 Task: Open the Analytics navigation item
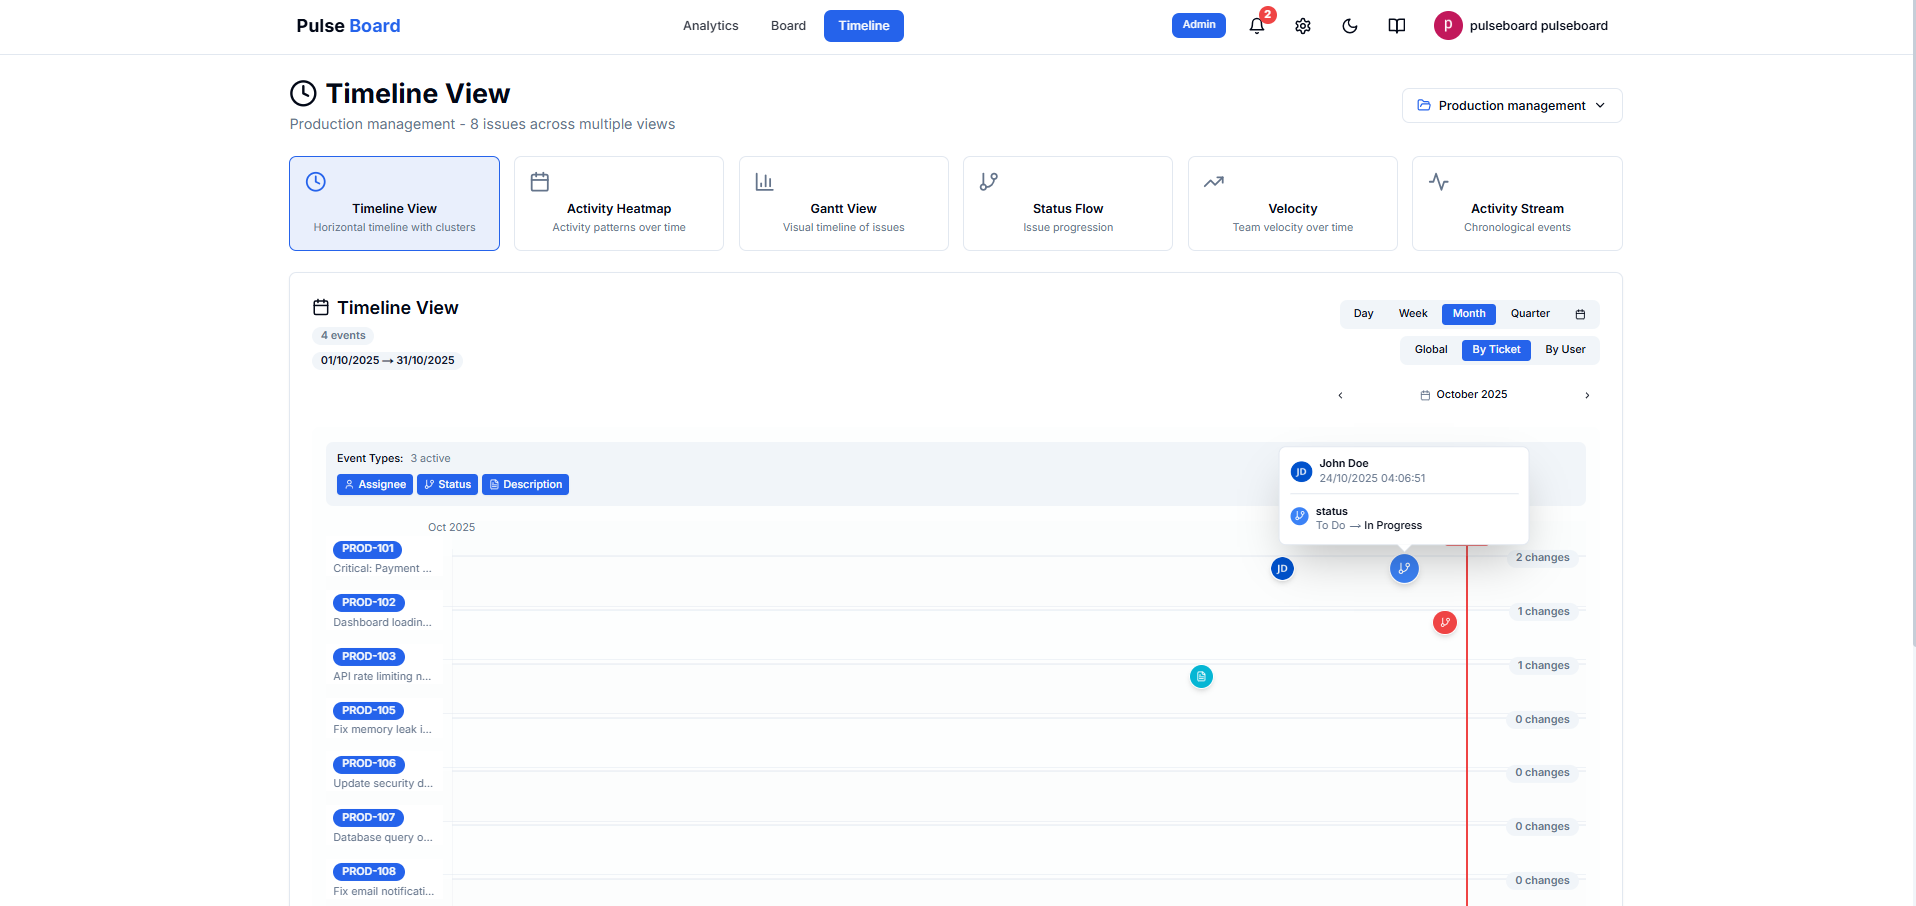pyautogui.click(x=710, y=26)
